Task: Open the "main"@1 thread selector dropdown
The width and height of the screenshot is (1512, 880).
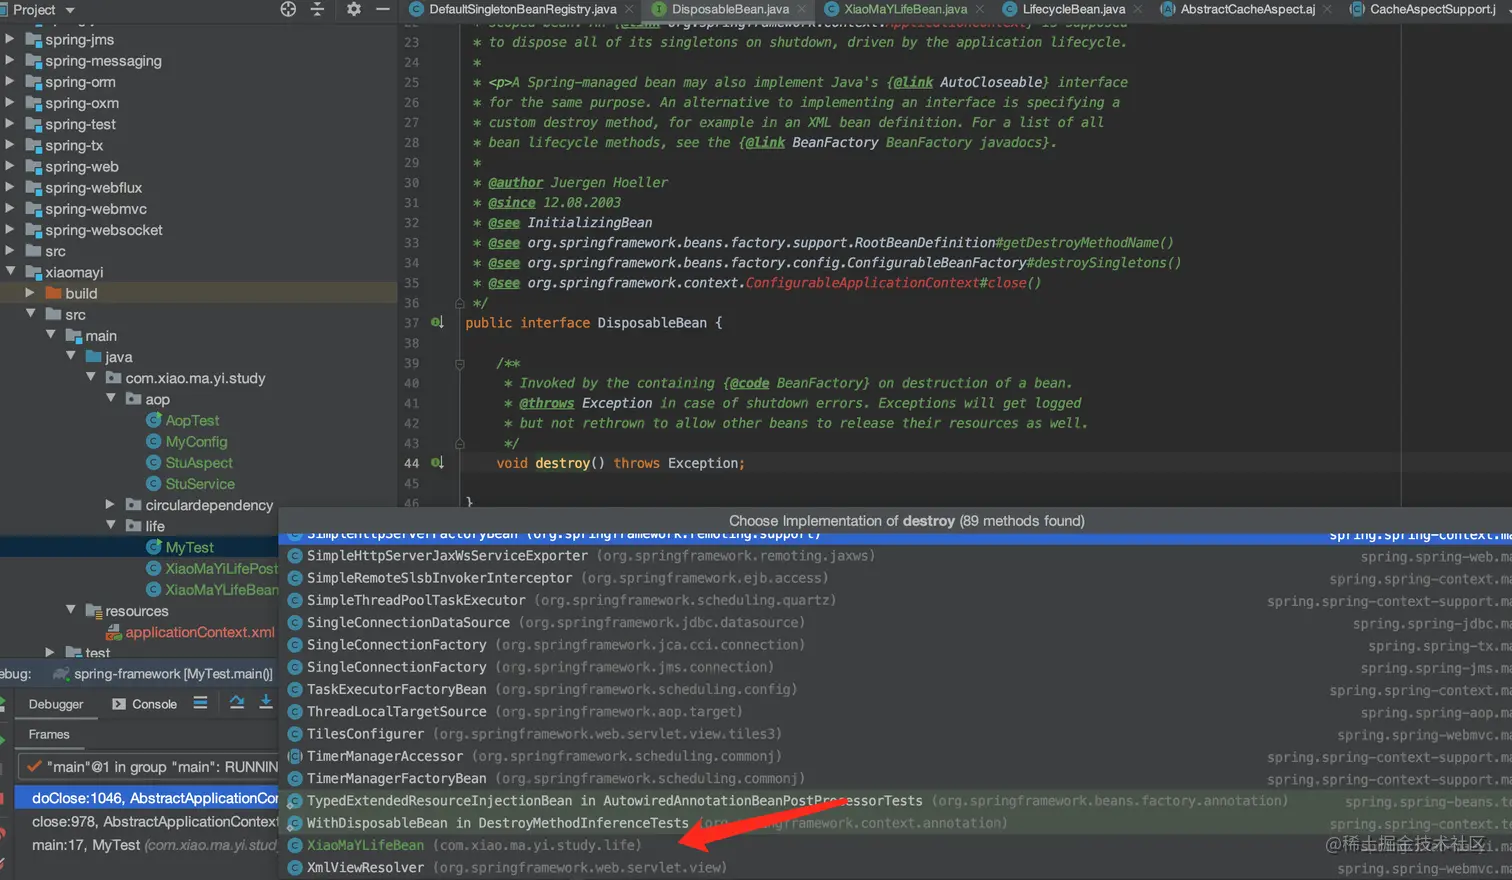Action: pos(148,767)
